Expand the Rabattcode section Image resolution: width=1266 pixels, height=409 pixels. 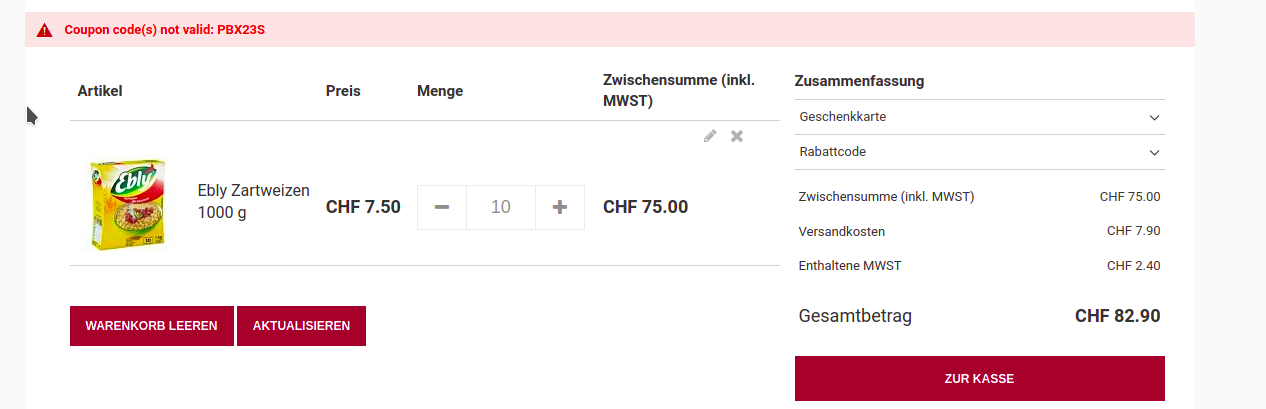pos(979,153)
